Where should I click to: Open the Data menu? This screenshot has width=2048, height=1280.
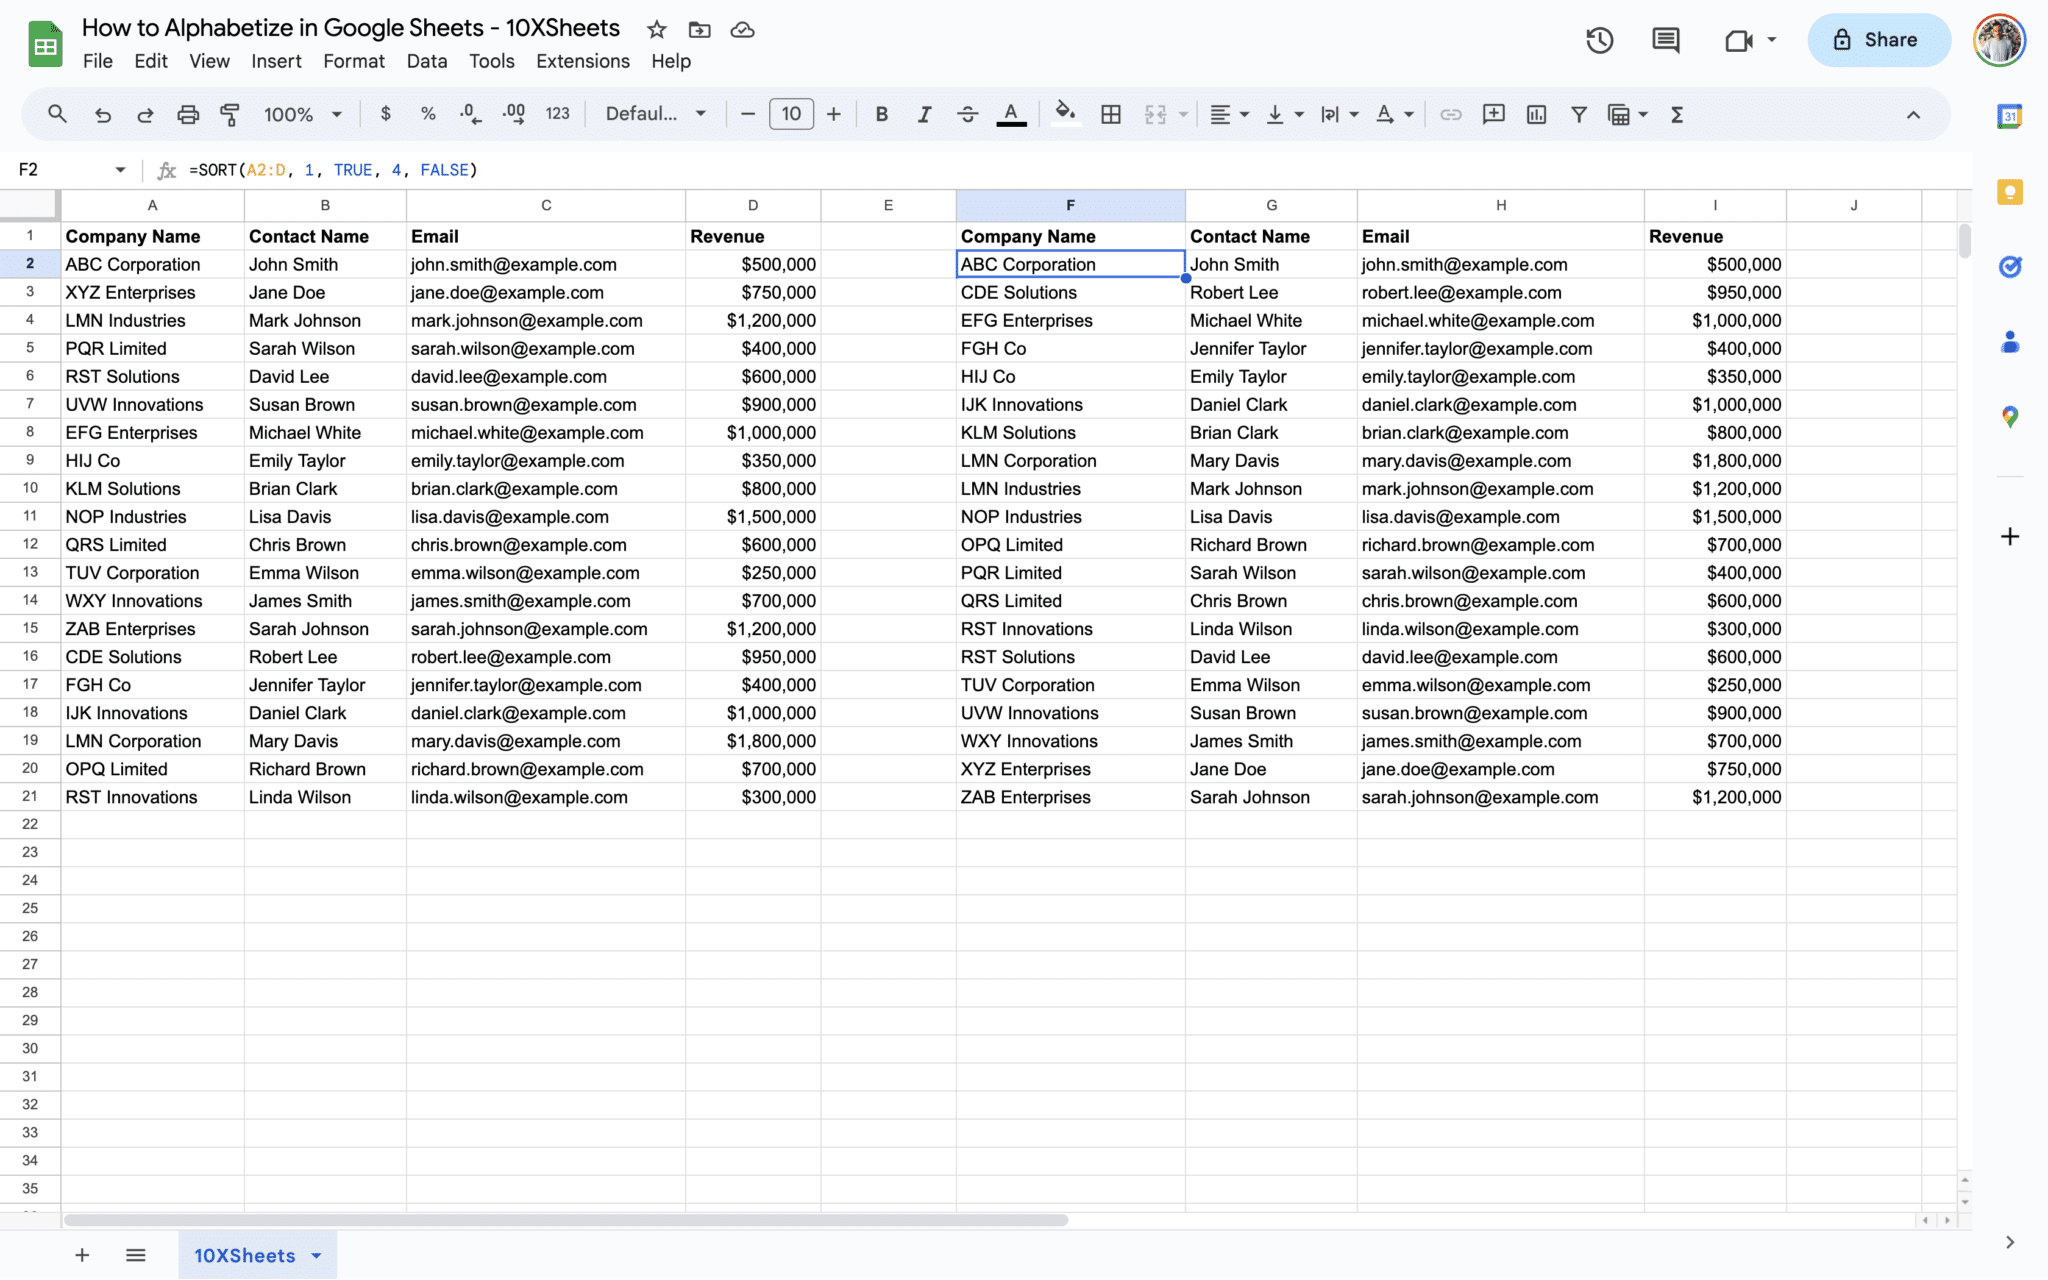pyautogui.click(x=426, y=61)
